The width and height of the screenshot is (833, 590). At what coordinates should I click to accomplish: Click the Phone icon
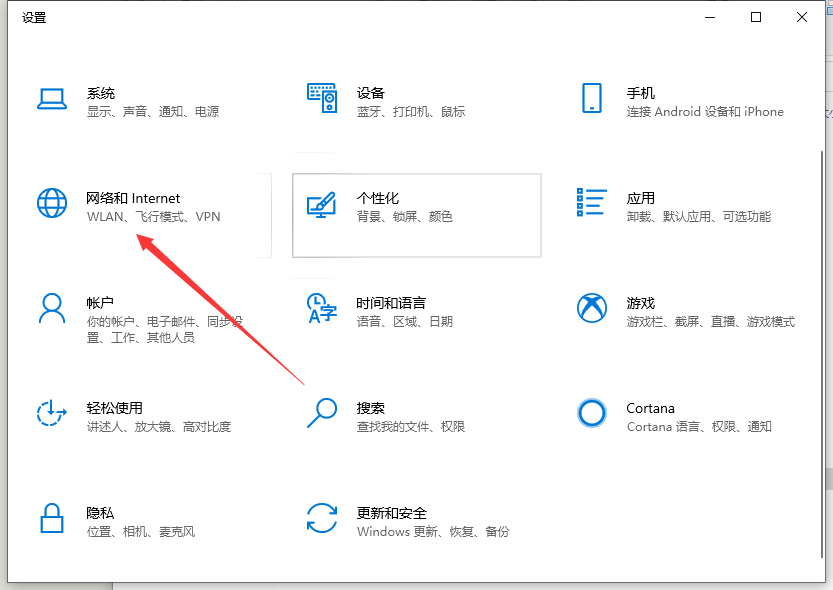tap(591, 98)
